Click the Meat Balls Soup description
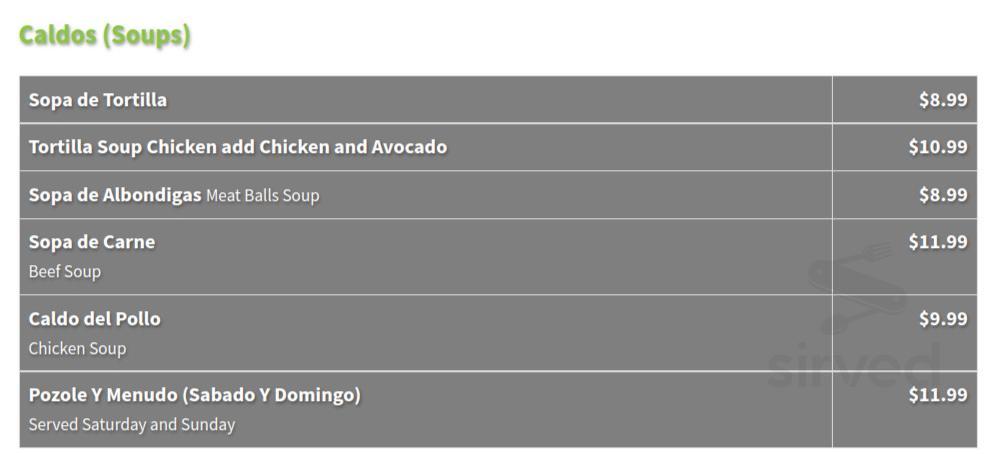Viewport: 994px width, 454px height. click(x=262, y=196)
